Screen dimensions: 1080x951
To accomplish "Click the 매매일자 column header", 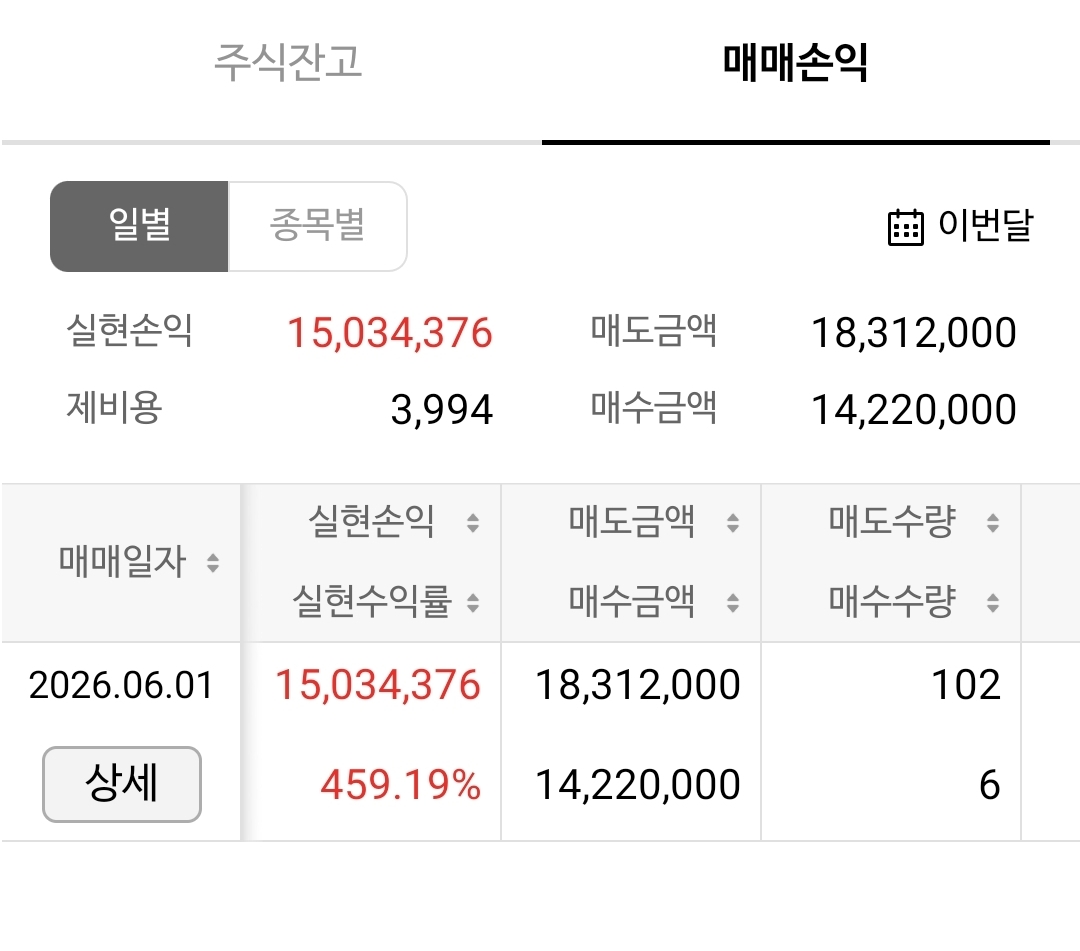I will pos(122,562).
